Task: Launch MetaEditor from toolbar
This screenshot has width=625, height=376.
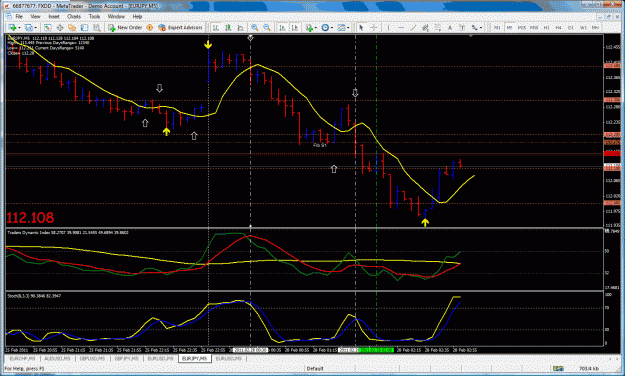Action: (149, 28)
